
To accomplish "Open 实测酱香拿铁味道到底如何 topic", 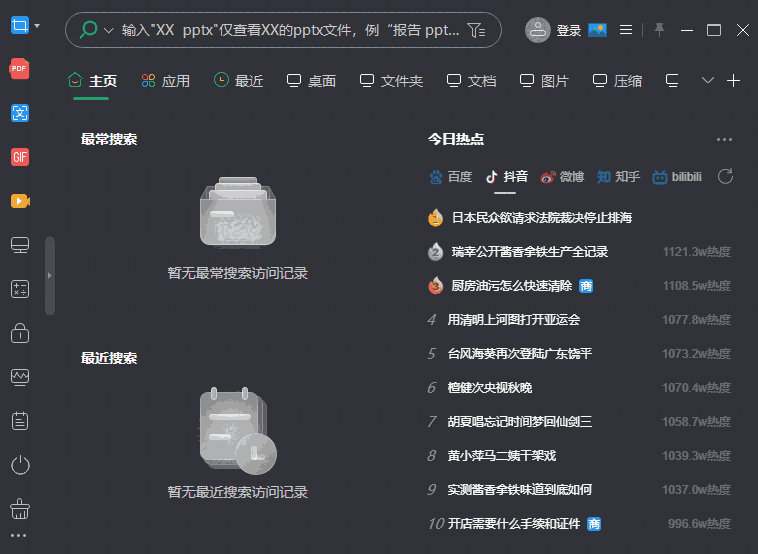I will [520, 490].
